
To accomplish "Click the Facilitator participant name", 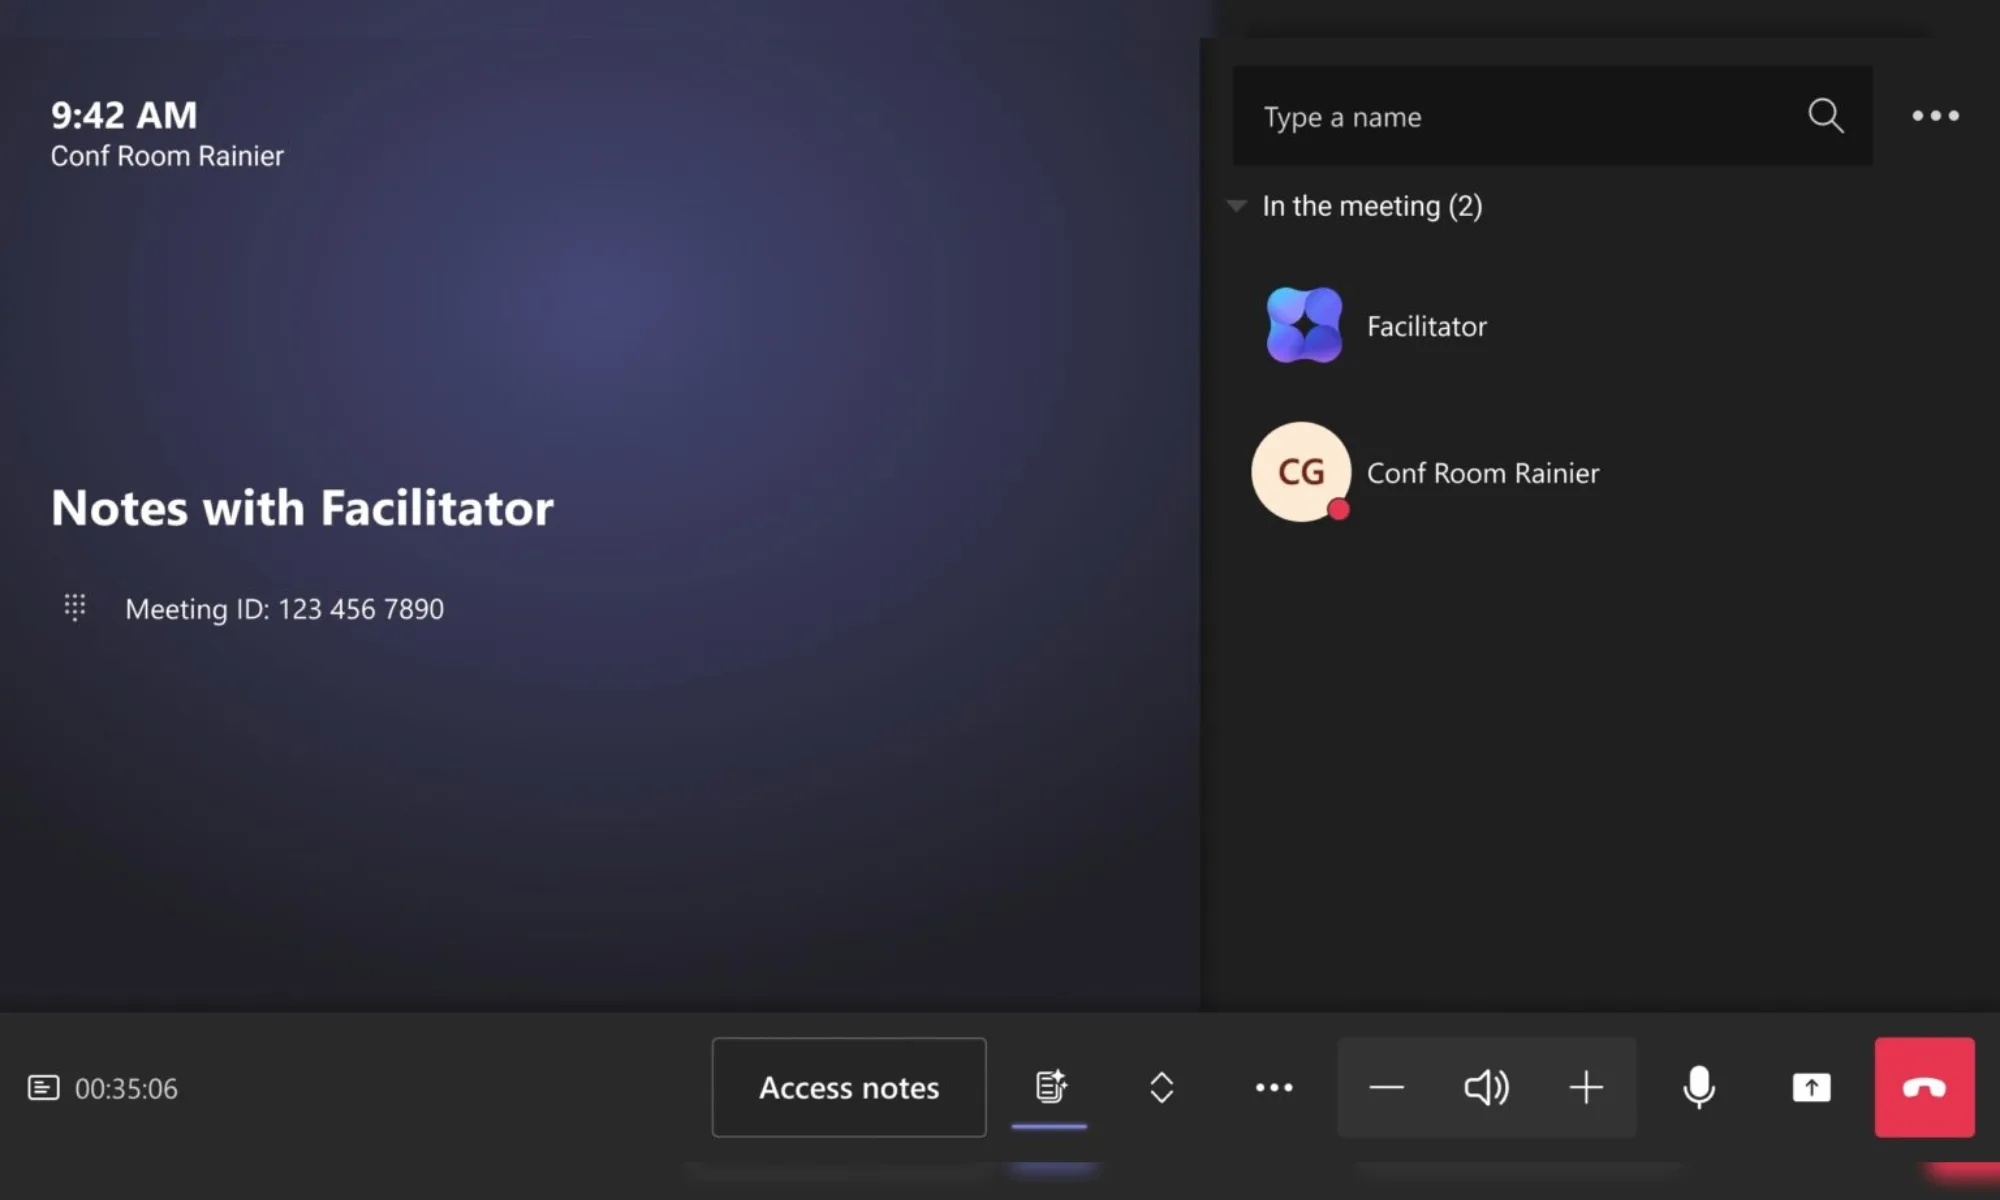I will [x=1426, y=326].
